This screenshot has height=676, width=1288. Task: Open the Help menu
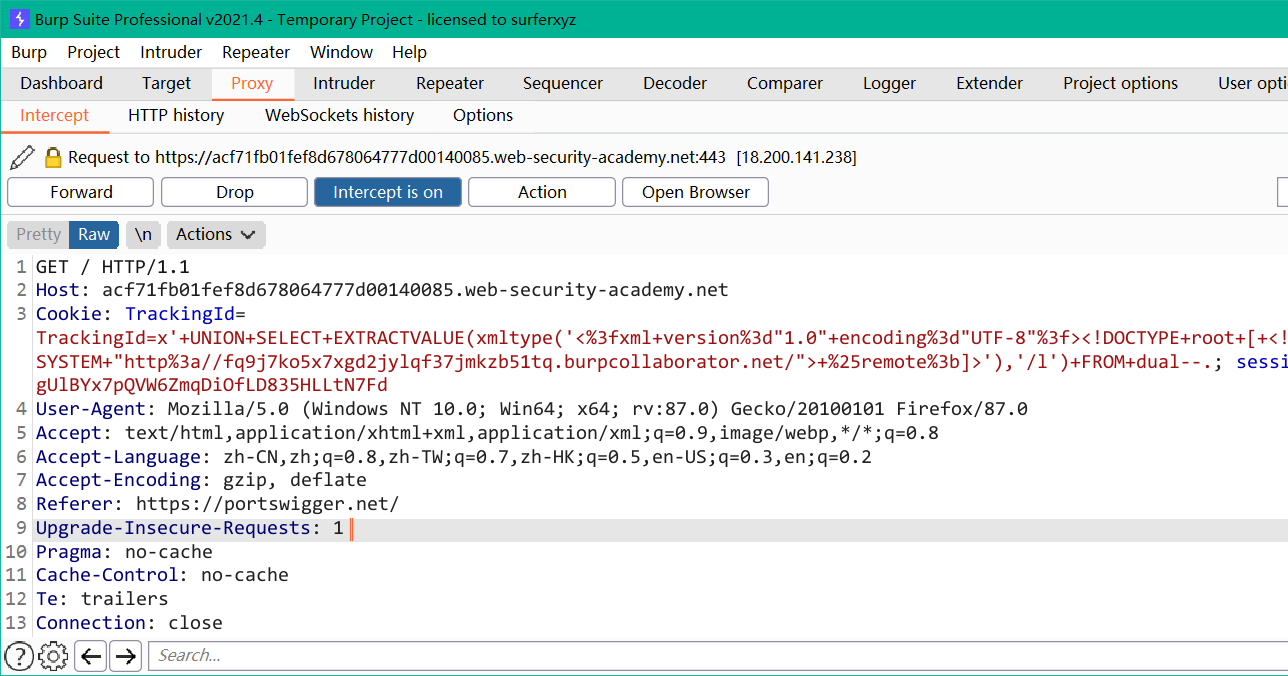409,52
